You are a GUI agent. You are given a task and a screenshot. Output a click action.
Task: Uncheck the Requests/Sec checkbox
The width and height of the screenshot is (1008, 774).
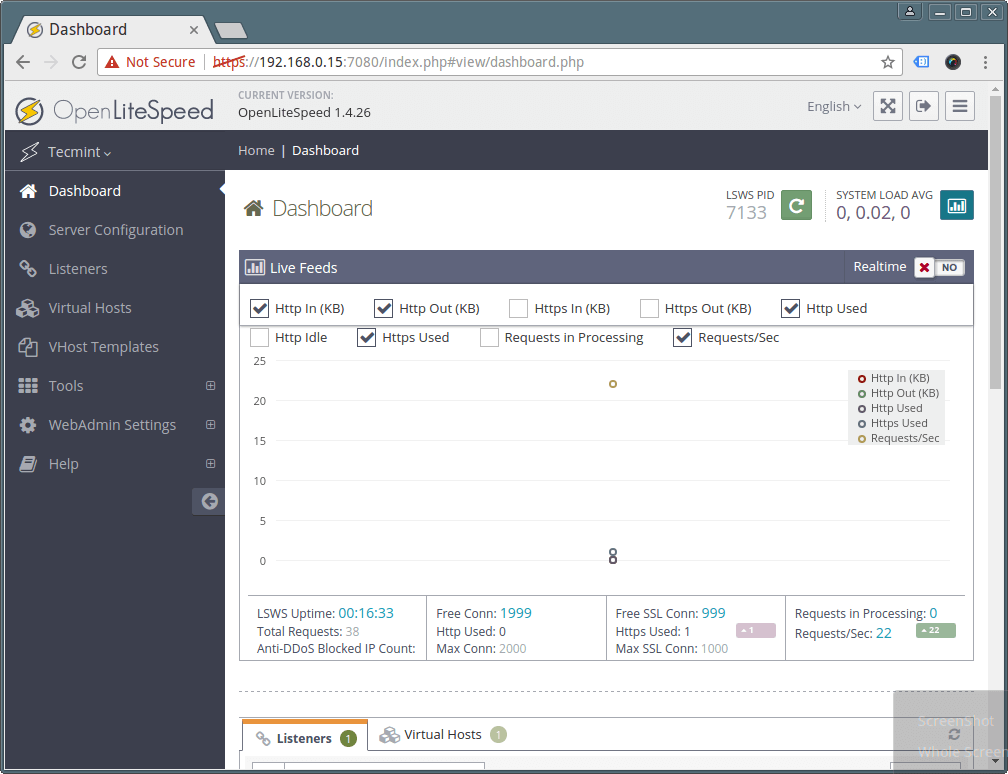[x=682, y=338]
